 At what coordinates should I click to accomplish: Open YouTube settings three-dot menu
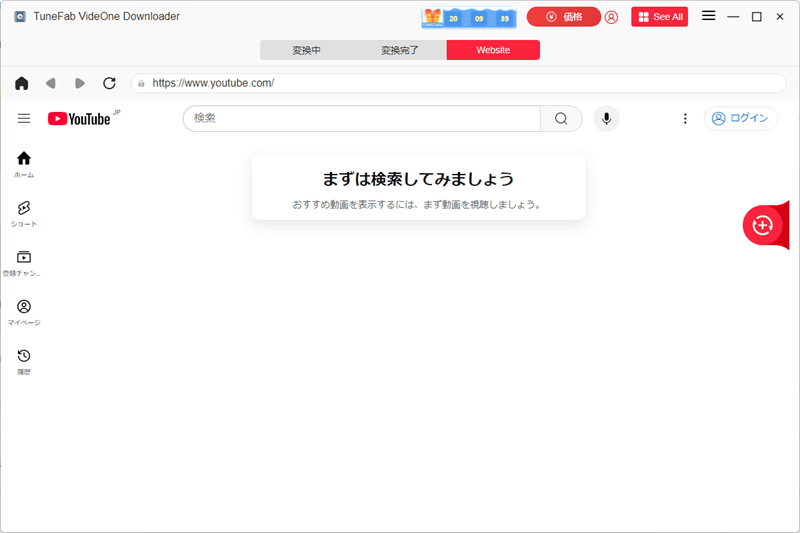(x=685, y=118)
